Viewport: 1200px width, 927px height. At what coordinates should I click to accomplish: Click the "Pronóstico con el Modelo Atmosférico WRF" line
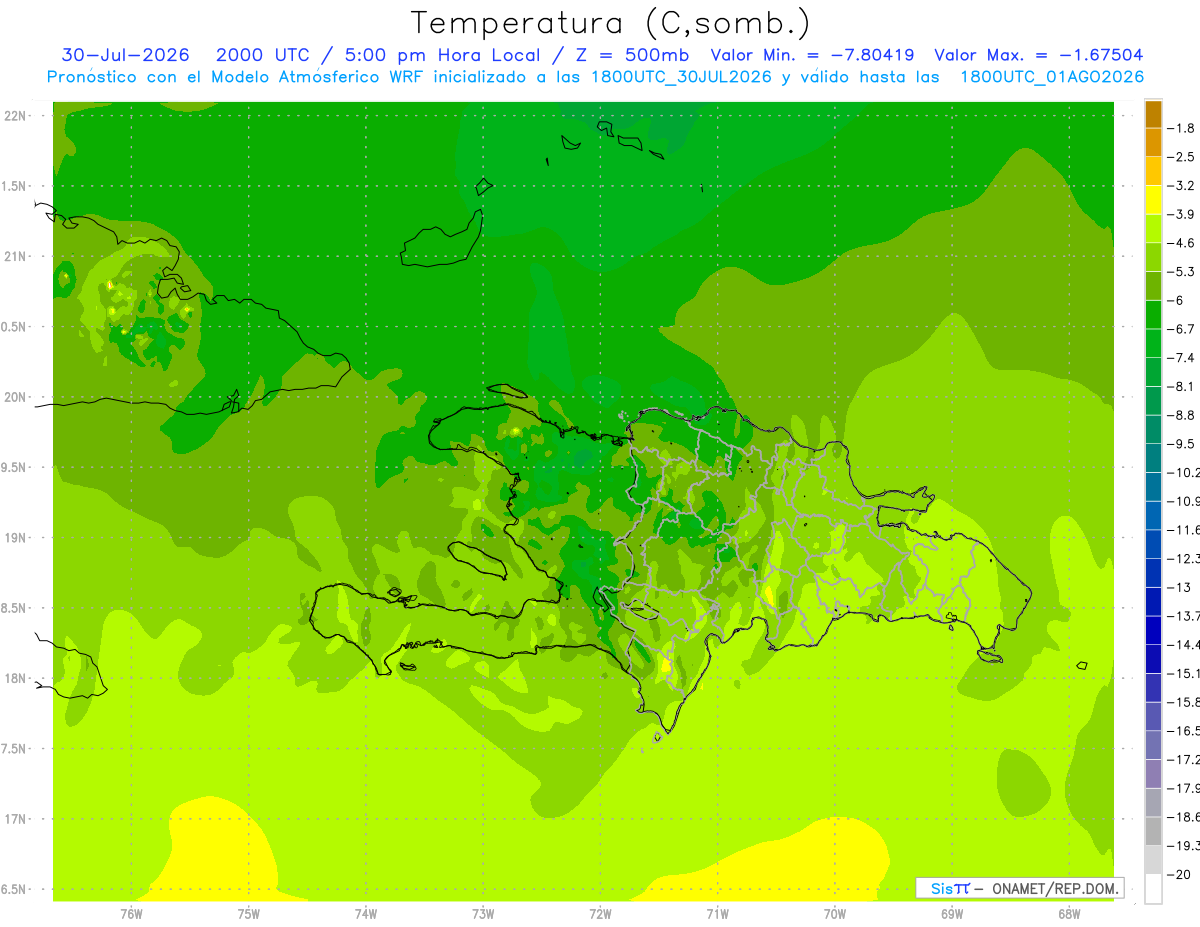click(596, 77)
